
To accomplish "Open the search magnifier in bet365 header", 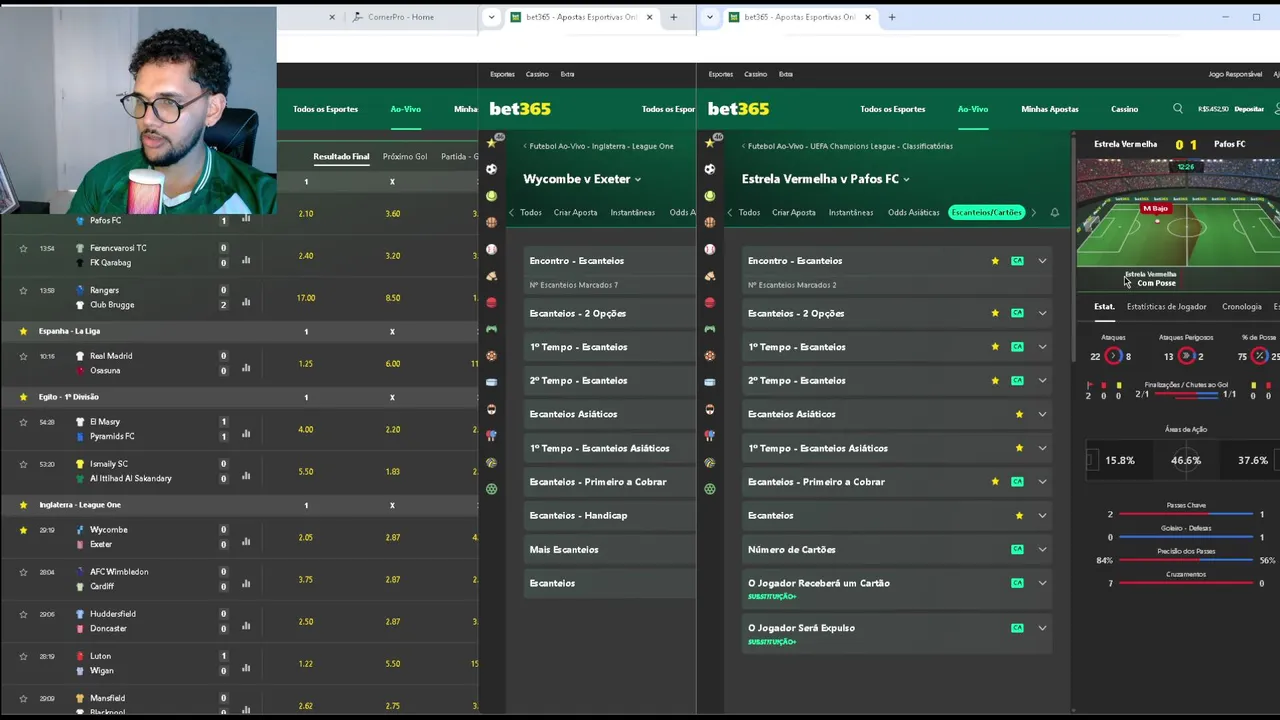I will click(x=1178, y=109).
